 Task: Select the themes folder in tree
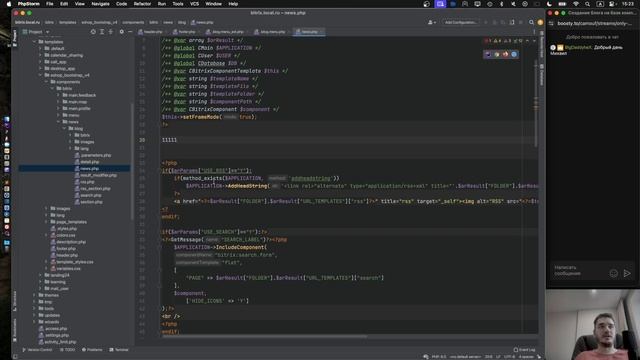tap(49, 296)
